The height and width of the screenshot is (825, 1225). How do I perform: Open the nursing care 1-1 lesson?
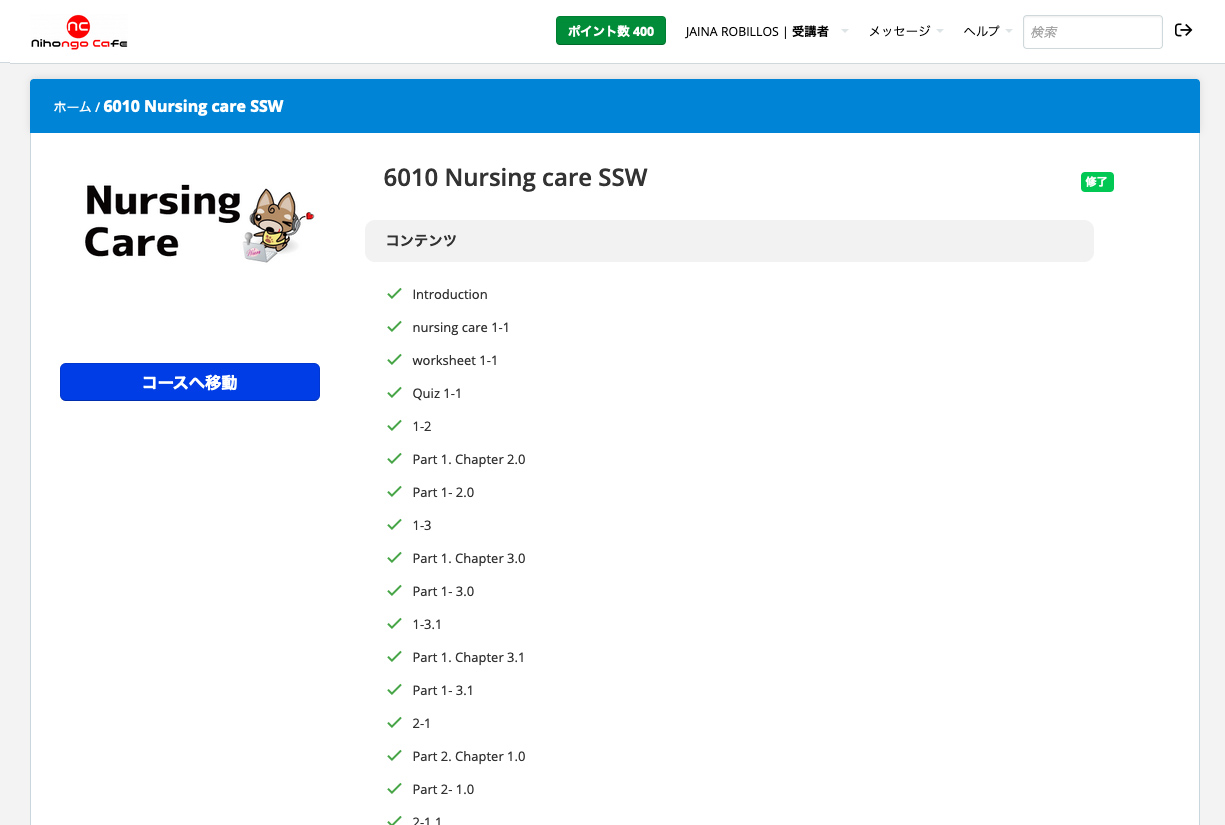[460, 327]
